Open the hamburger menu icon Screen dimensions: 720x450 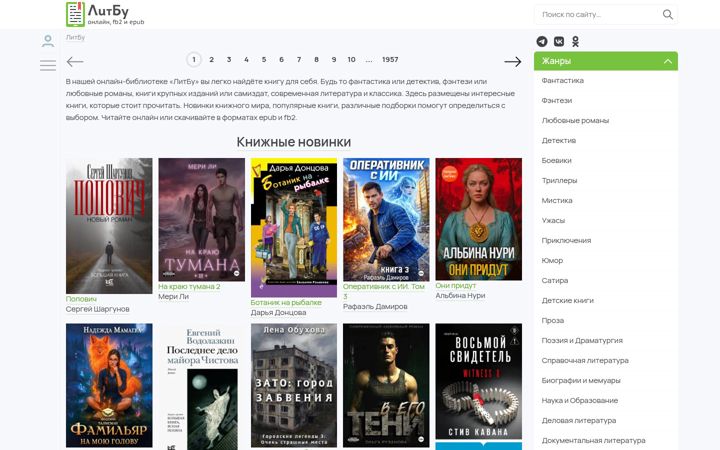(48, 65)
